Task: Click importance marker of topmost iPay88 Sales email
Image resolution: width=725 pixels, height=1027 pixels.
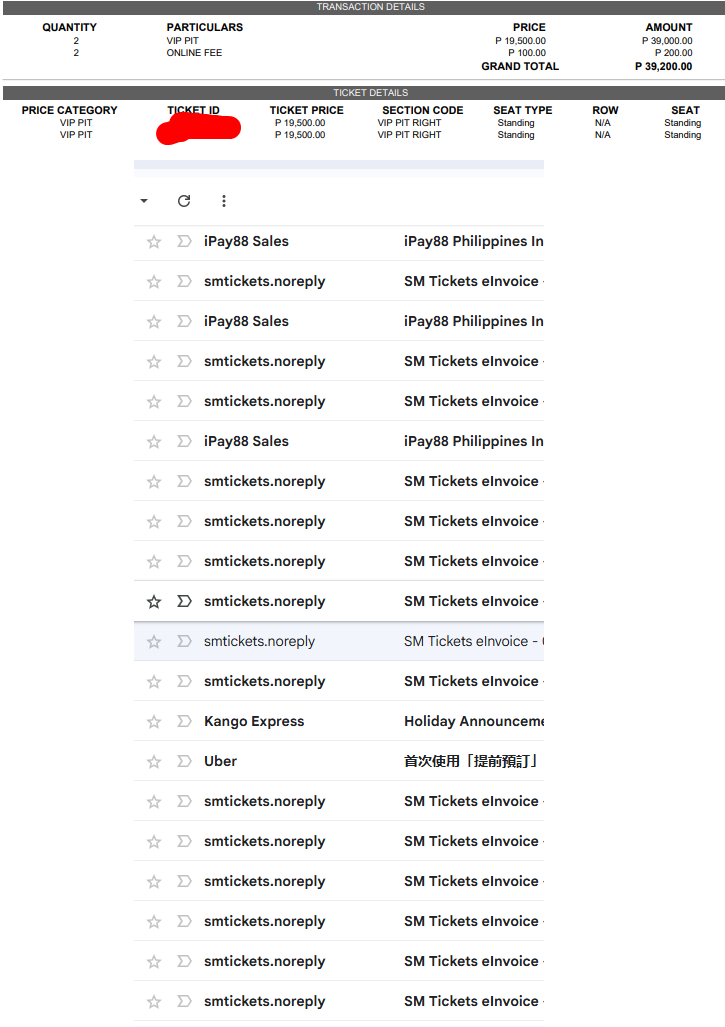Action: point(184,242)
